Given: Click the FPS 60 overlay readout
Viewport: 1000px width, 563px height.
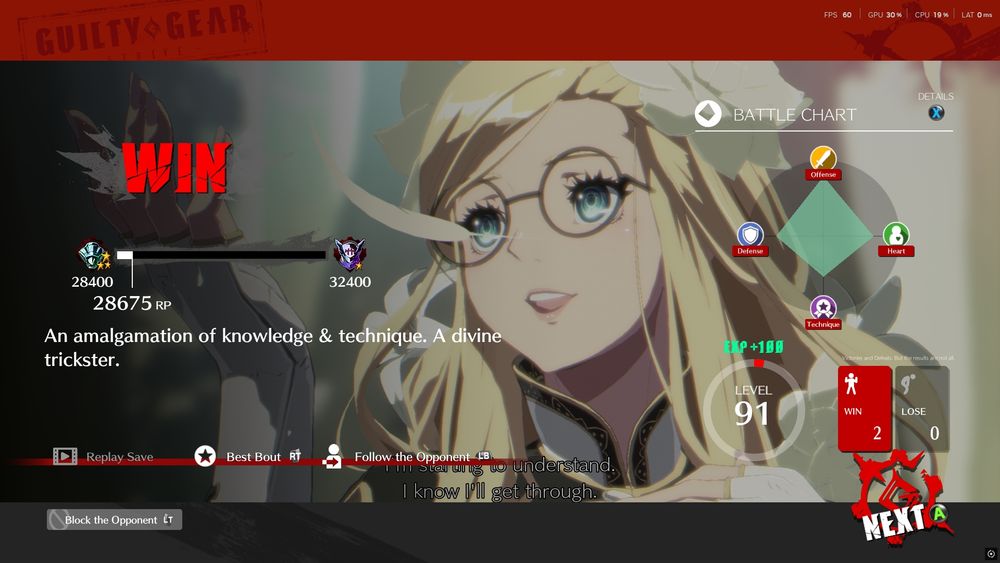Looking at the screenshot, I should click(837, 15).
